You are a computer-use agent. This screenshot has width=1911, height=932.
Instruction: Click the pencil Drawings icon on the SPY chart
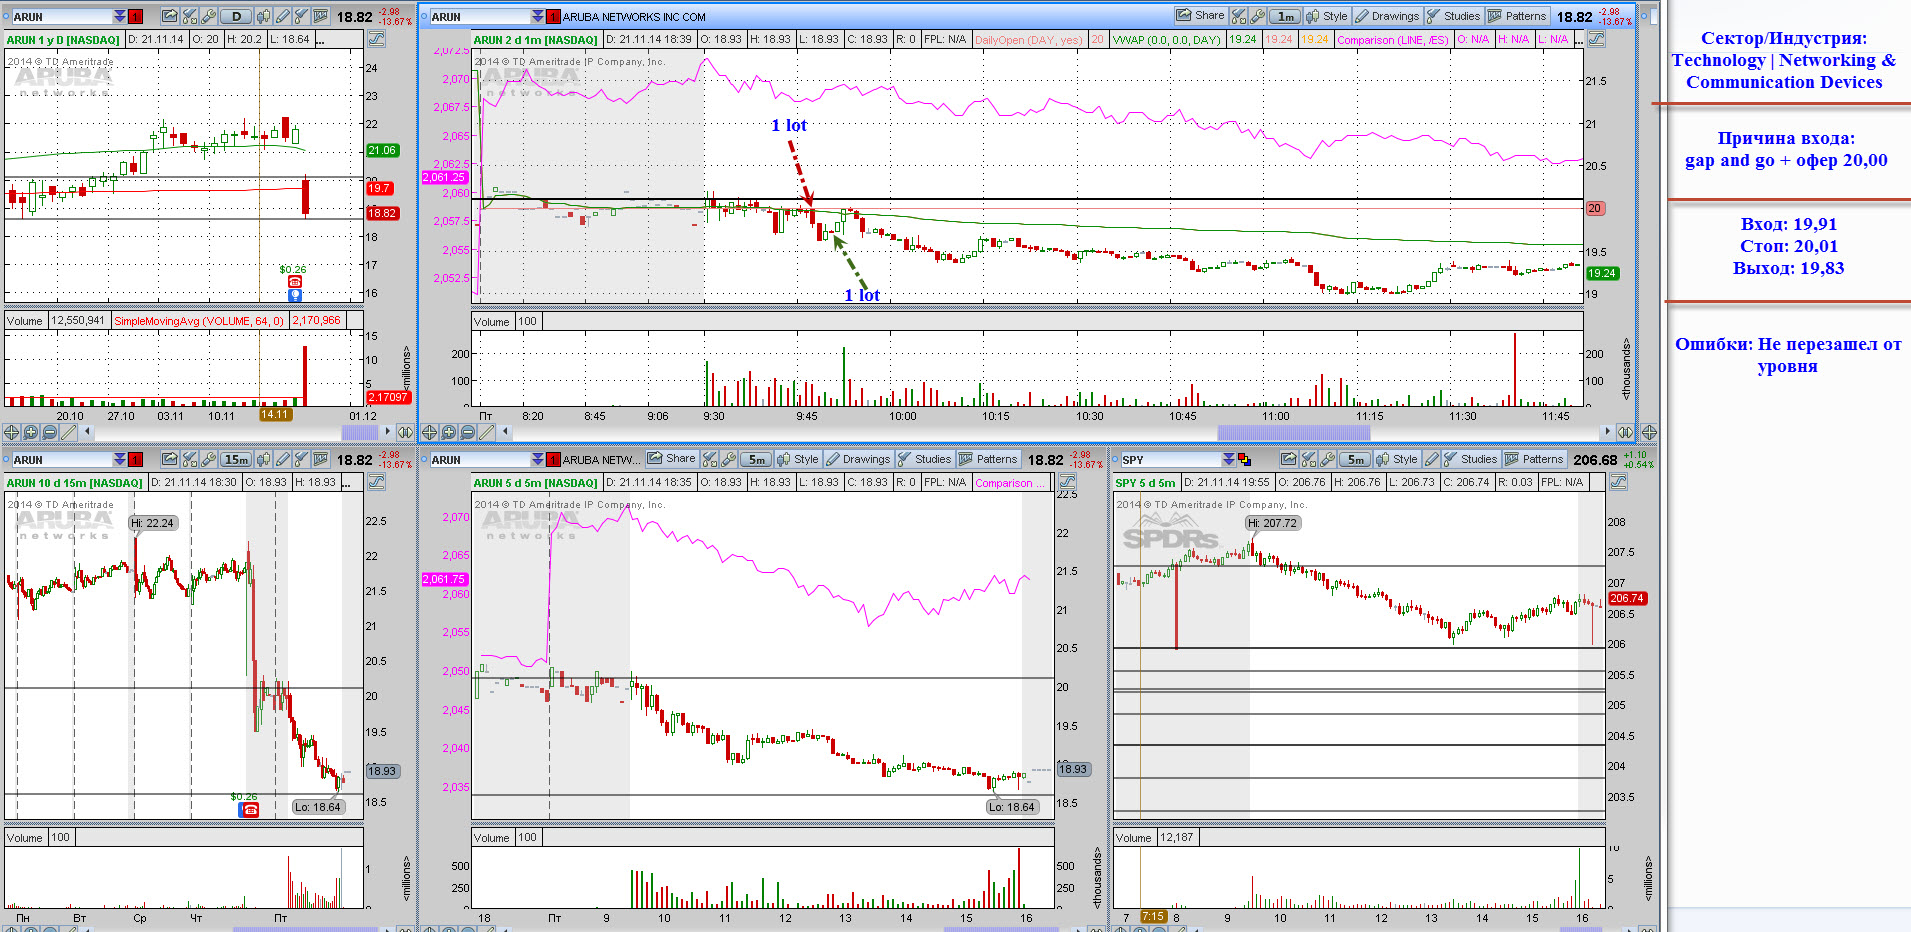click(1432, 459)
